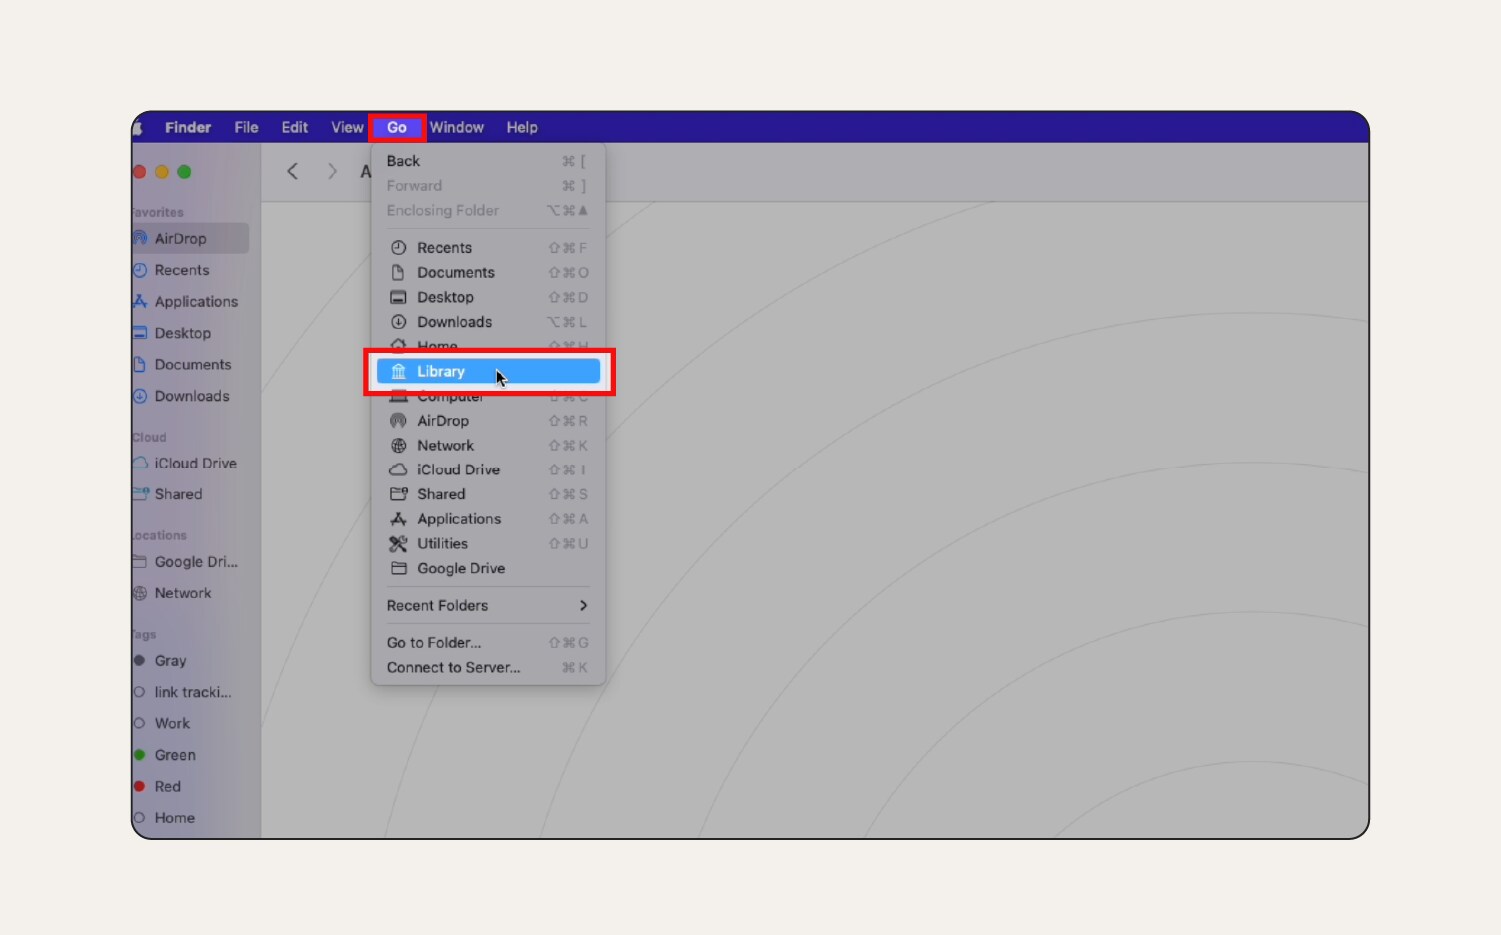
Task: Select Utilities in the Go menu
Action: tap(488, 544)
